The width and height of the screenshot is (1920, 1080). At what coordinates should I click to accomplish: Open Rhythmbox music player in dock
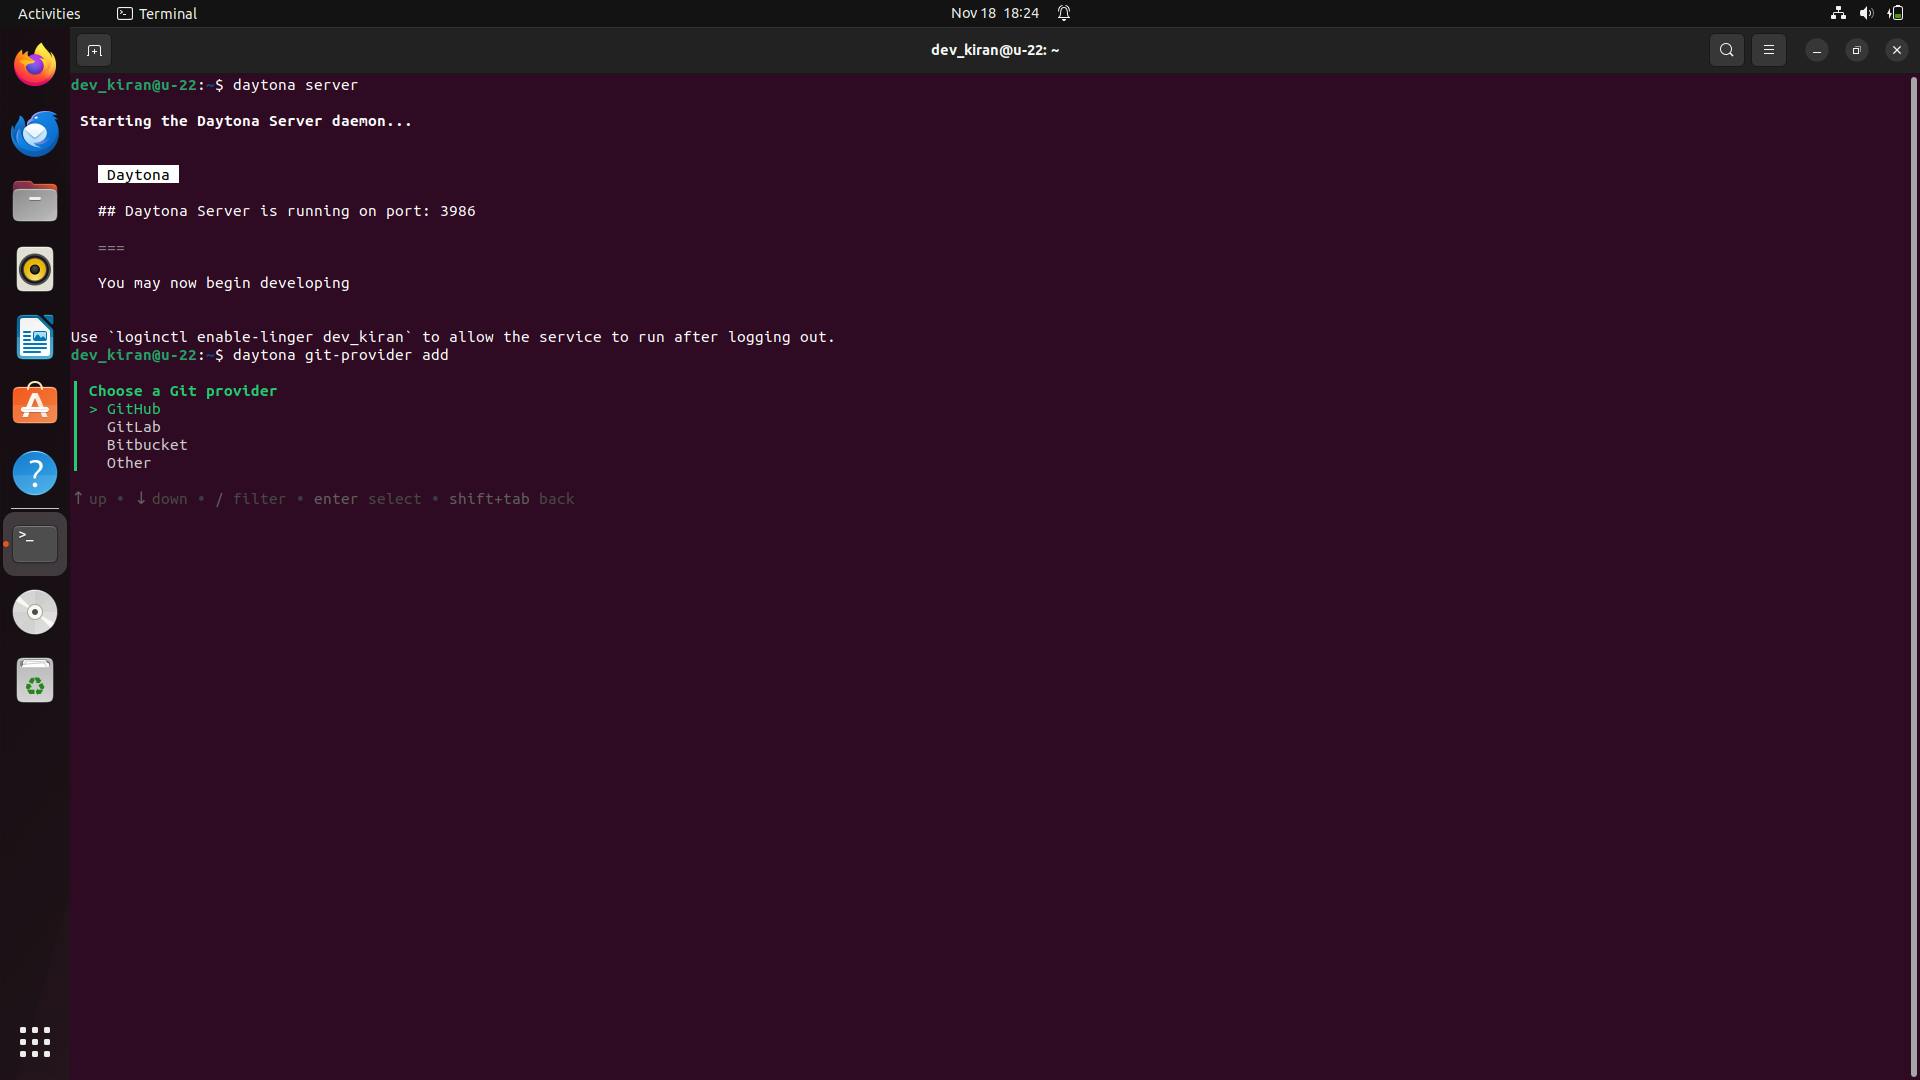35,269
